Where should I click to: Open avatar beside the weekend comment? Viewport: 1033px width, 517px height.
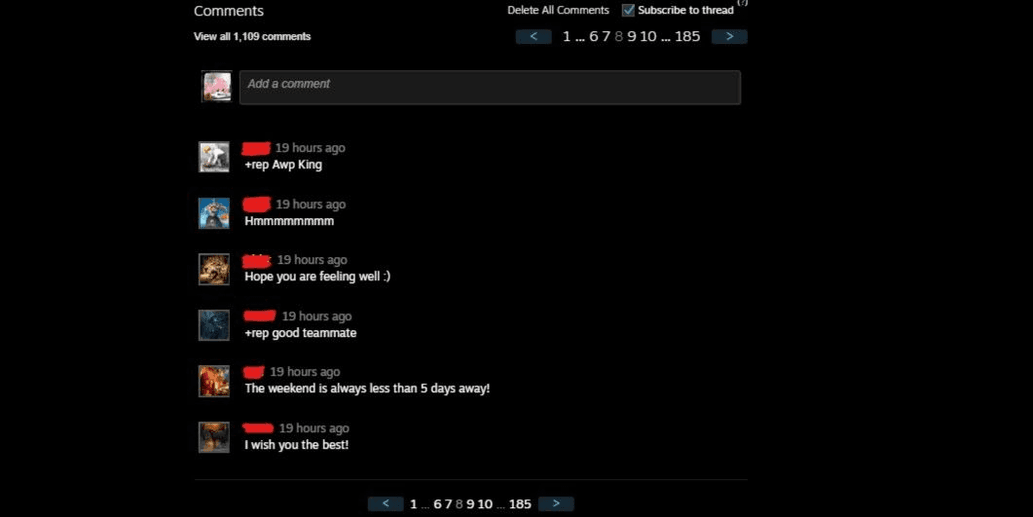214,381
